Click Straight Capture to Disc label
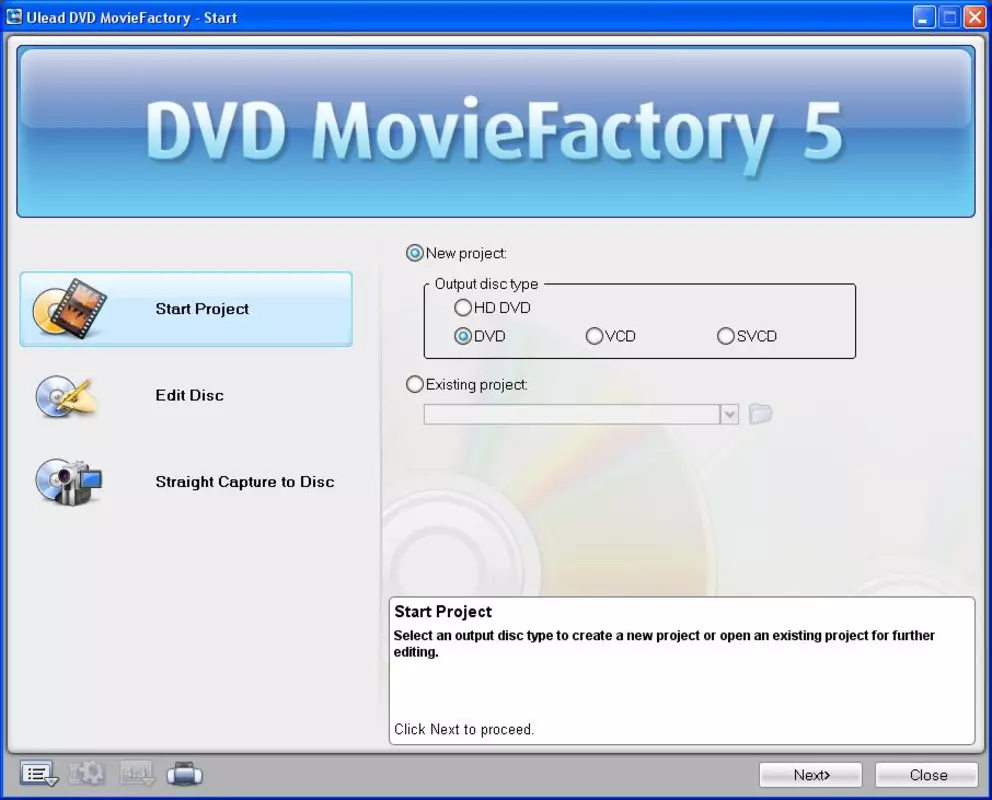992x800 pixels. tap(245, 482)
